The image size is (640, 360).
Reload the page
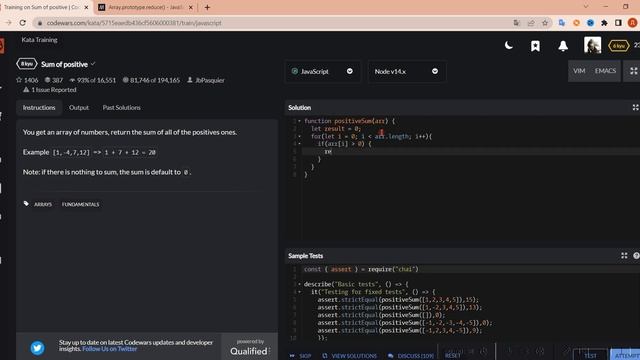pyautogui.click(x=23, y=23)
